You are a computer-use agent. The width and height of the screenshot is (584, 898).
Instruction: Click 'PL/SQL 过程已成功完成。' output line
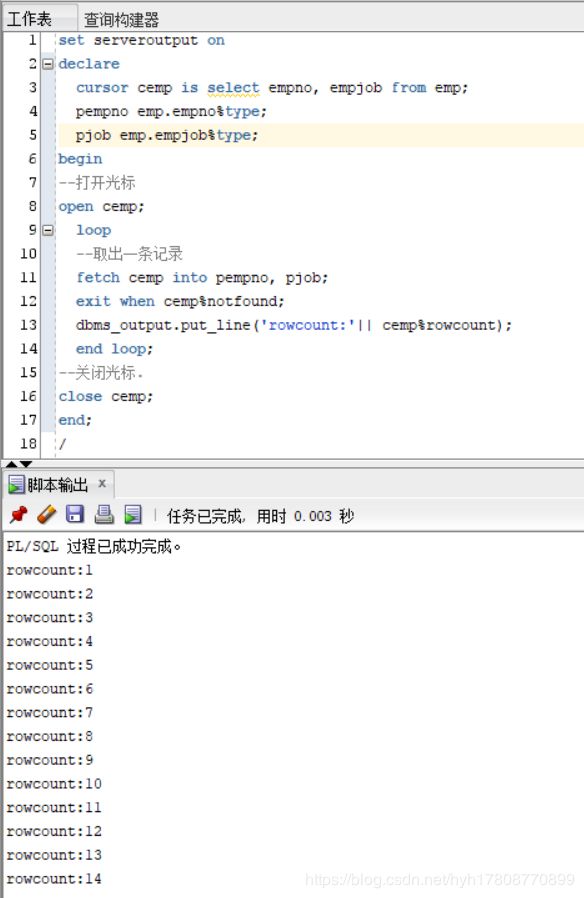click(94, 546)
